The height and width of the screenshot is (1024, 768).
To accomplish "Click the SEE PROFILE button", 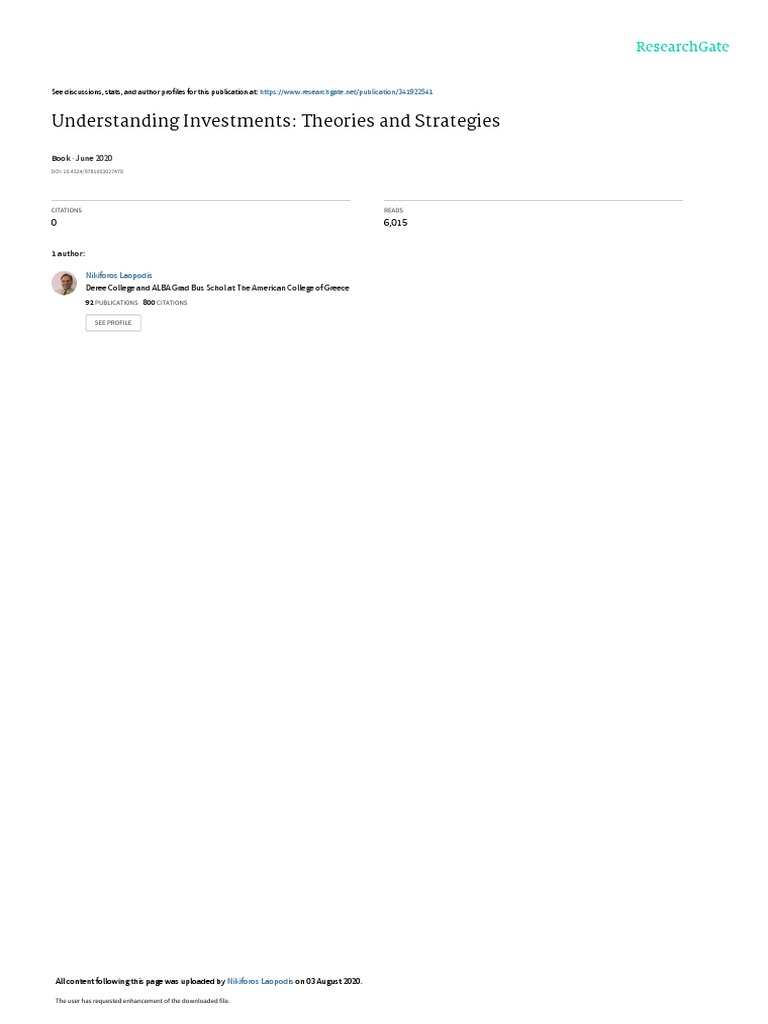I will (x=113, y=323).
